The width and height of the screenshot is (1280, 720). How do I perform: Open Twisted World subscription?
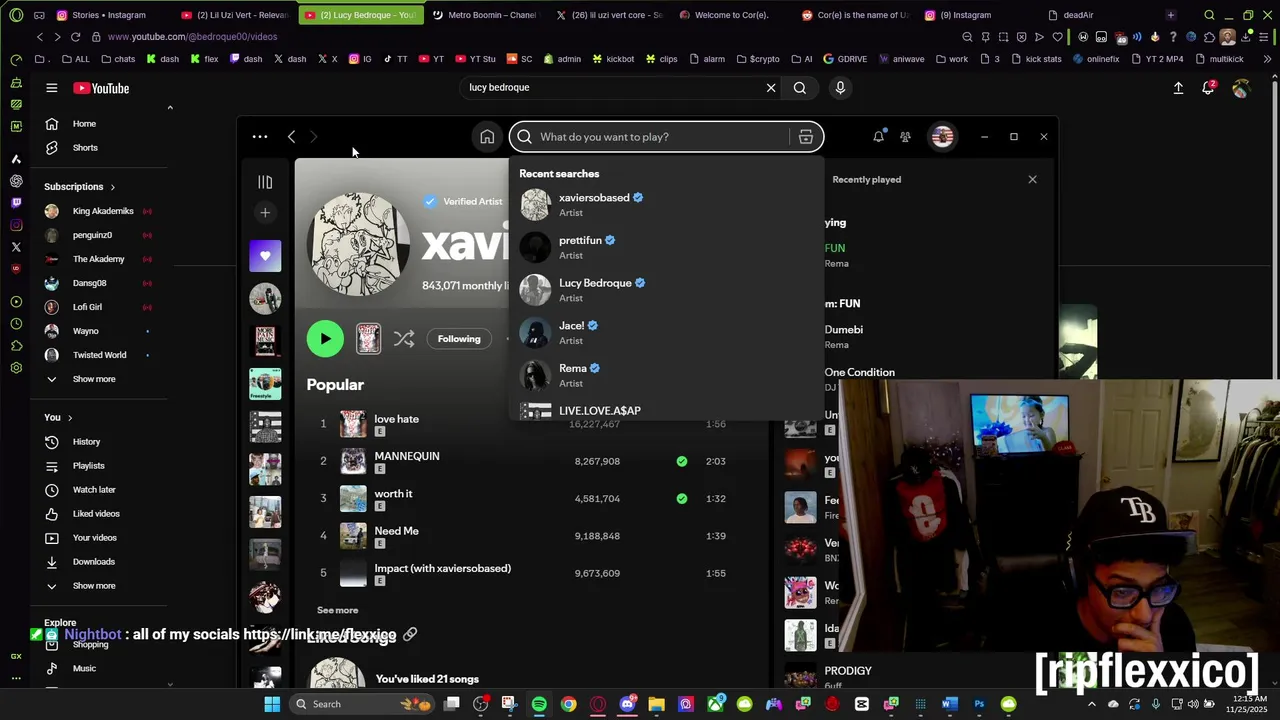[x=100, y=355]
